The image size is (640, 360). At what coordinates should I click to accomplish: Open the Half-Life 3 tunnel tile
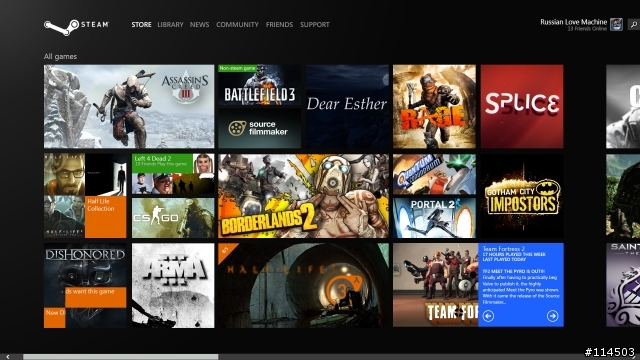(303, 285)
